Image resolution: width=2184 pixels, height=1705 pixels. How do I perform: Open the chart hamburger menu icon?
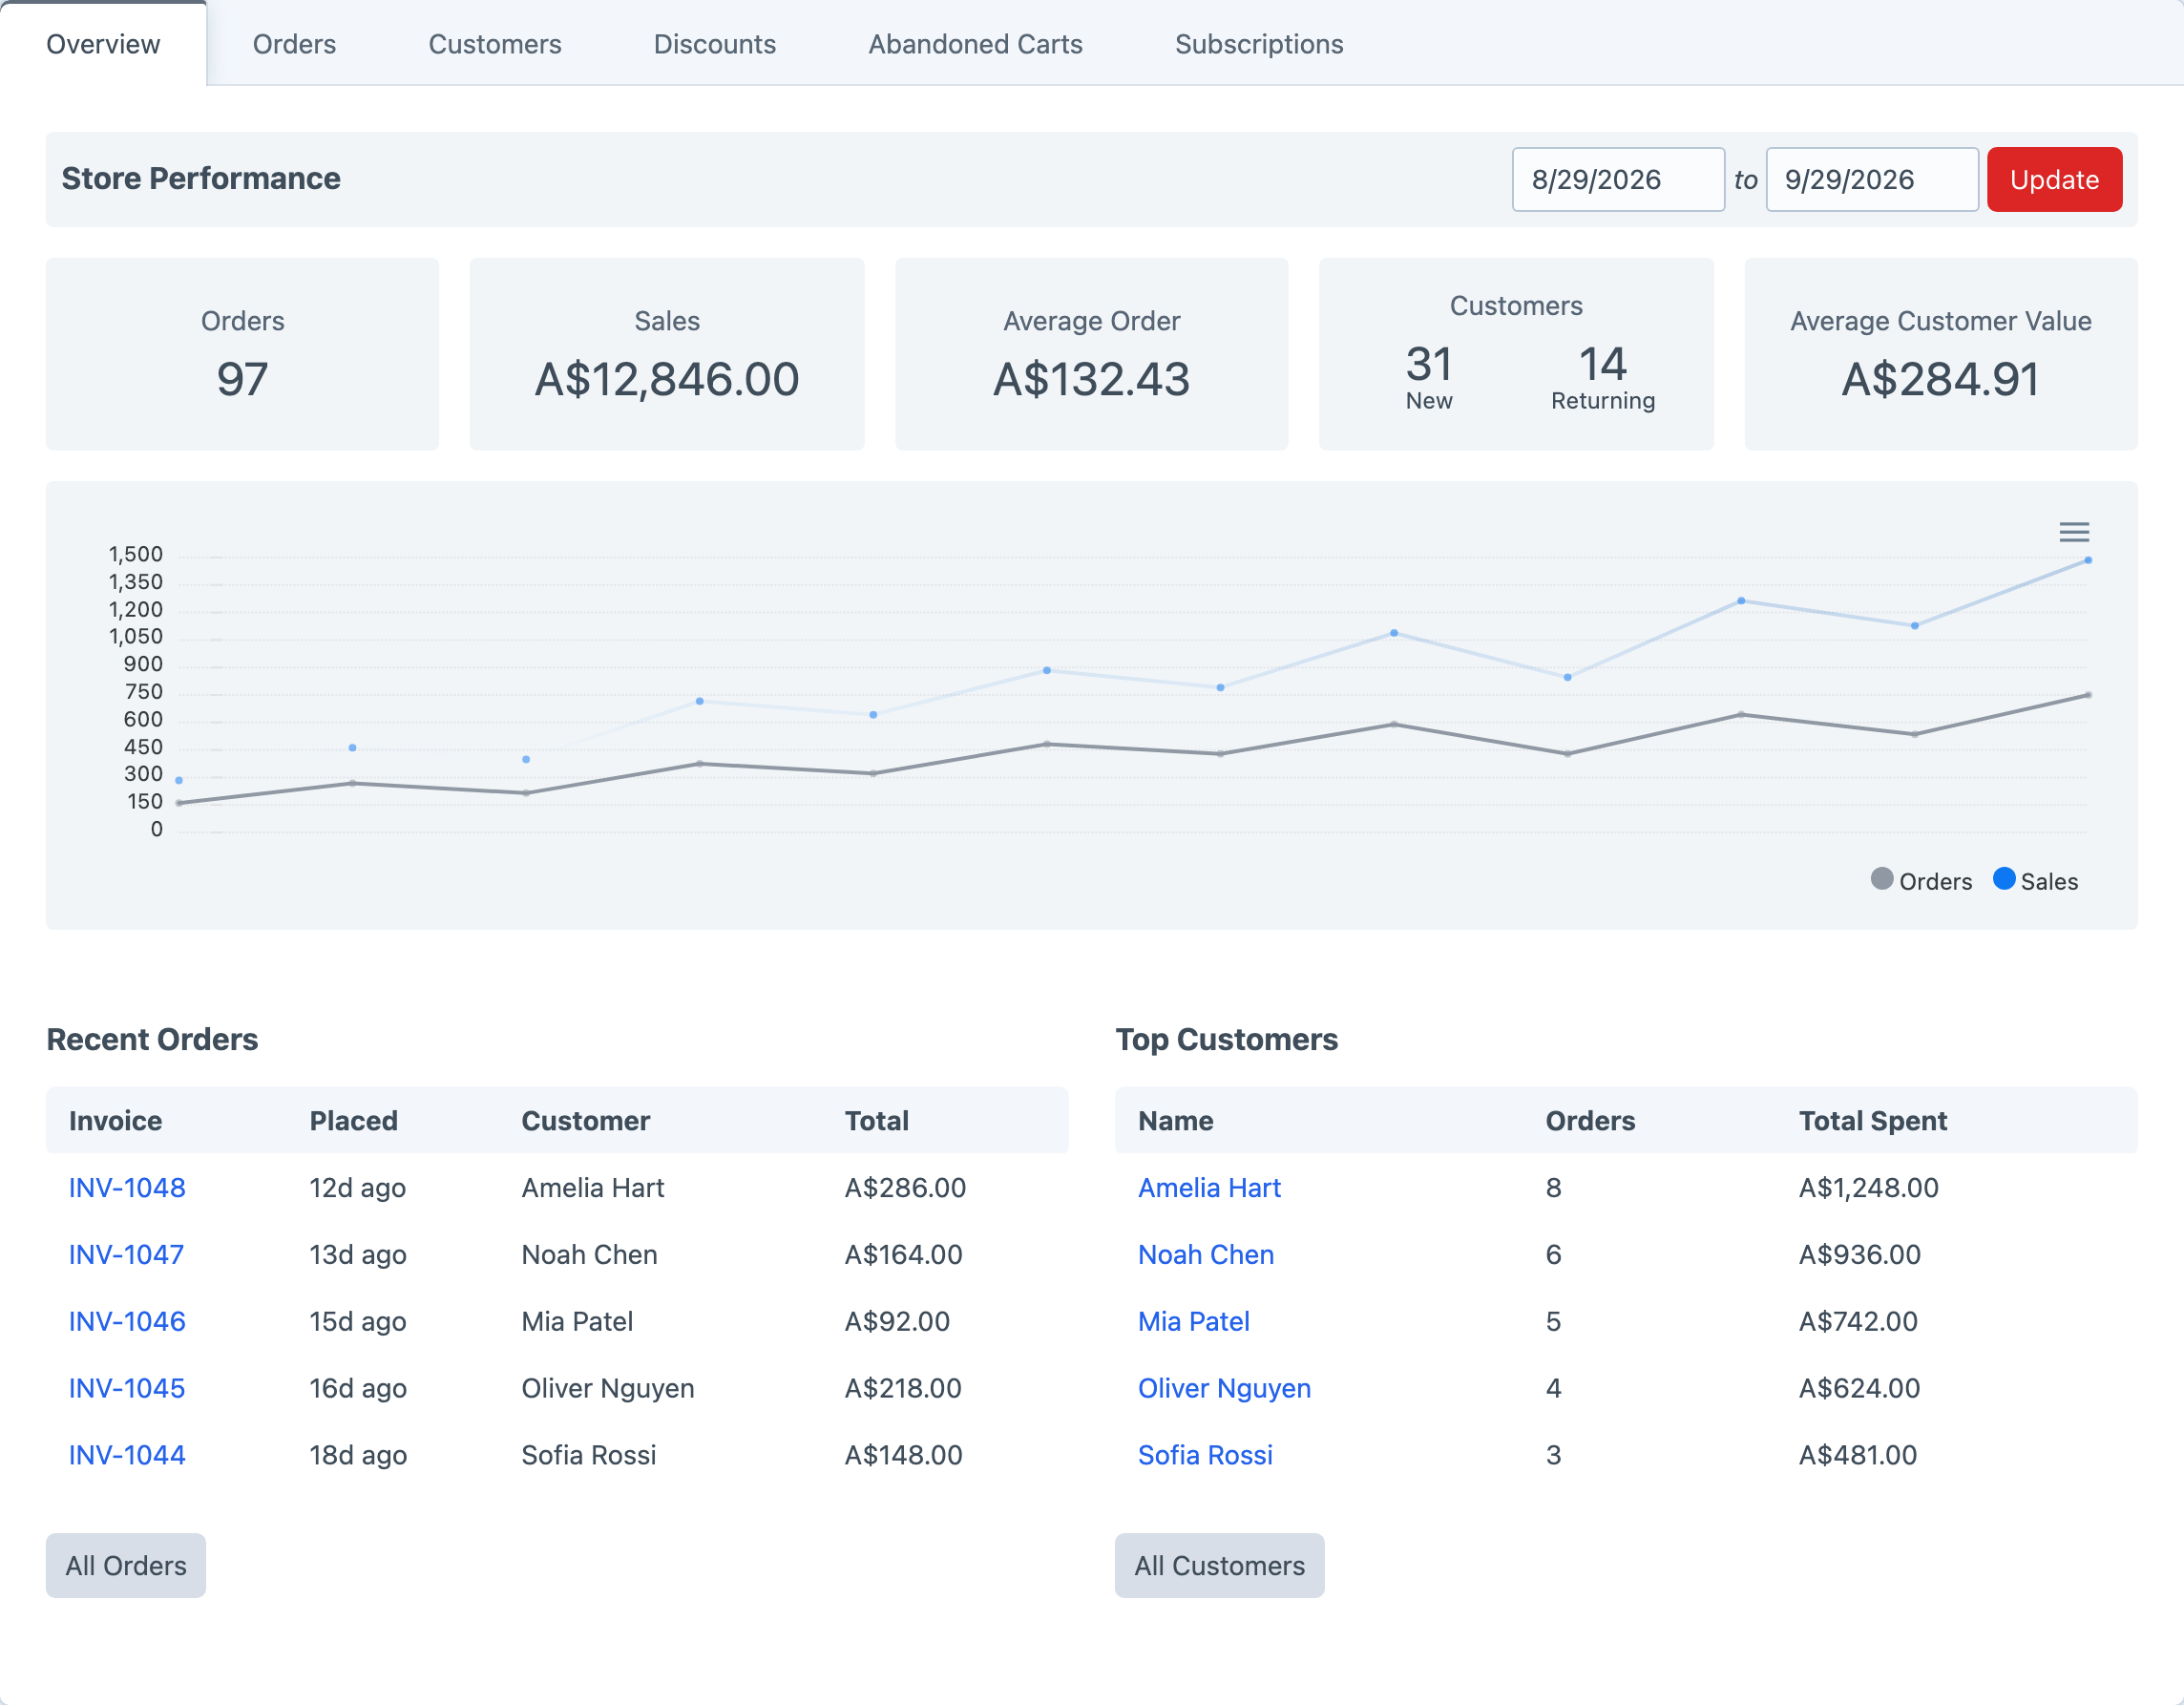point(2074,532)
